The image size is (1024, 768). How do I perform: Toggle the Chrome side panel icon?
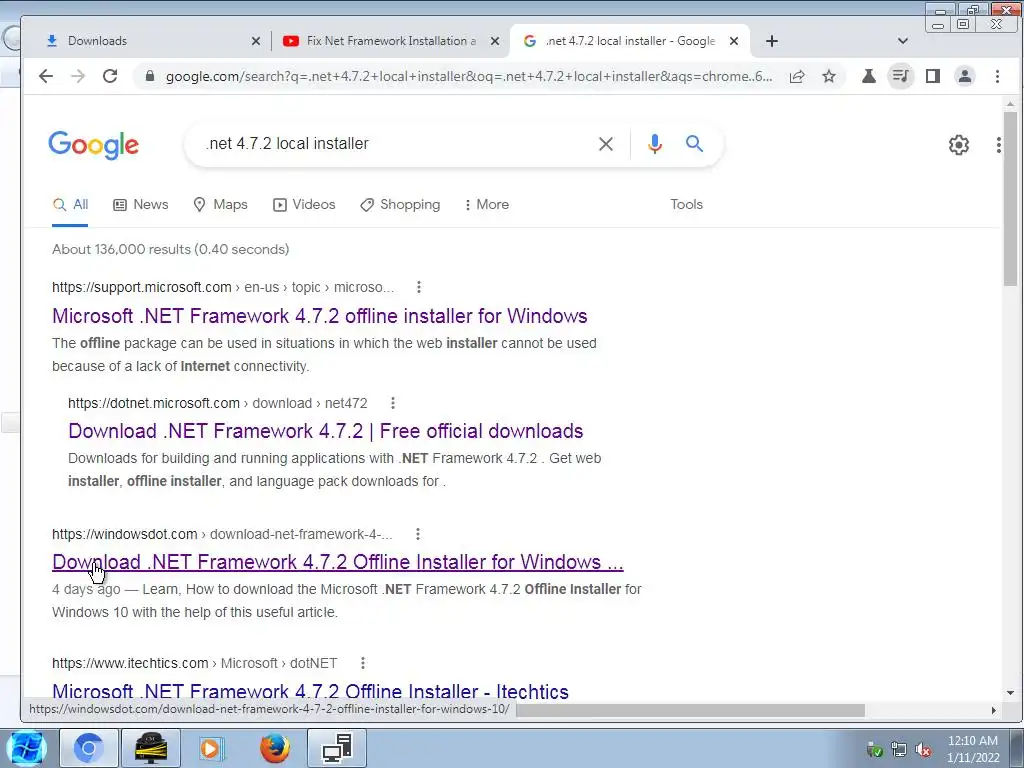tap(933, 76)
